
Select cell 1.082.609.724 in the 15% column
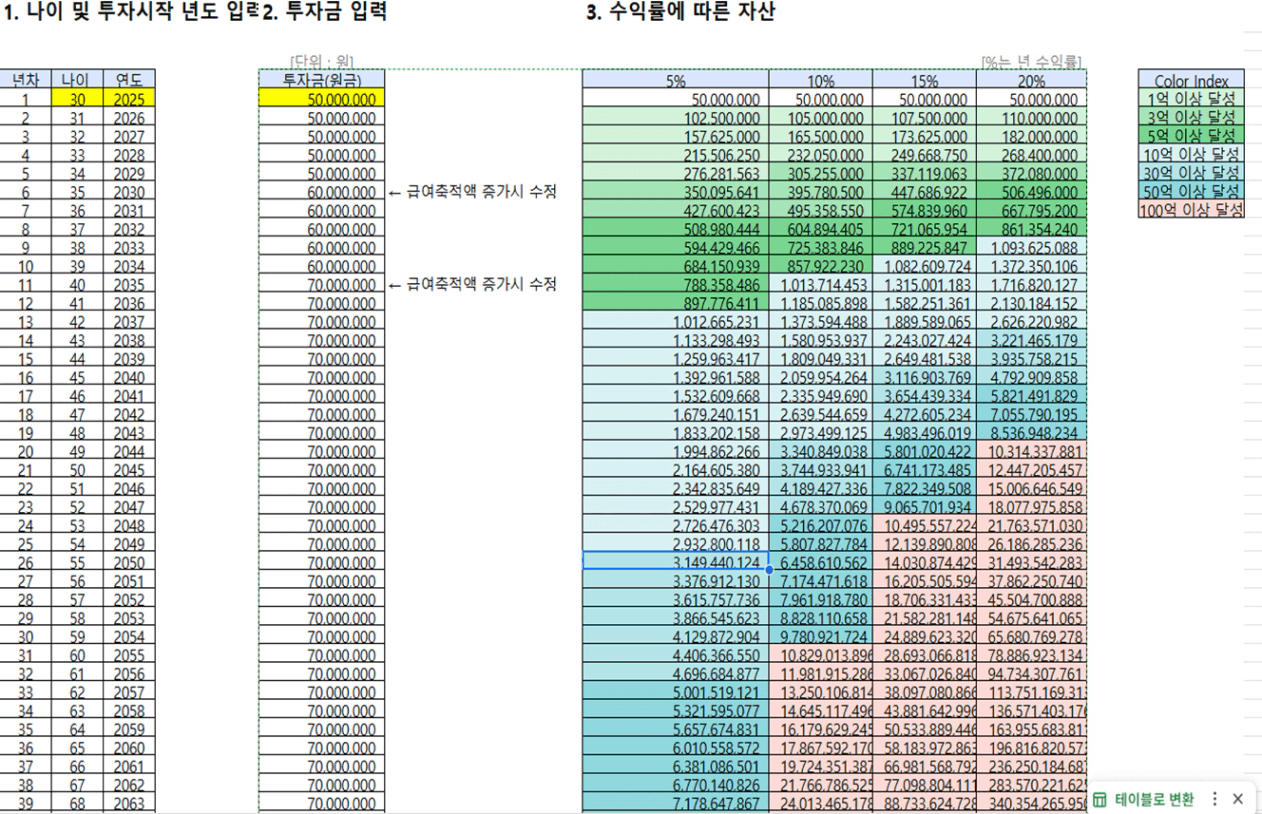coord(925,266)
